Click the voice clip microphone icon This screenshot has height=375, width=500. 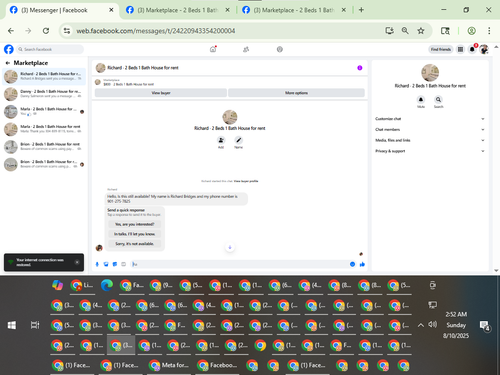97,264
